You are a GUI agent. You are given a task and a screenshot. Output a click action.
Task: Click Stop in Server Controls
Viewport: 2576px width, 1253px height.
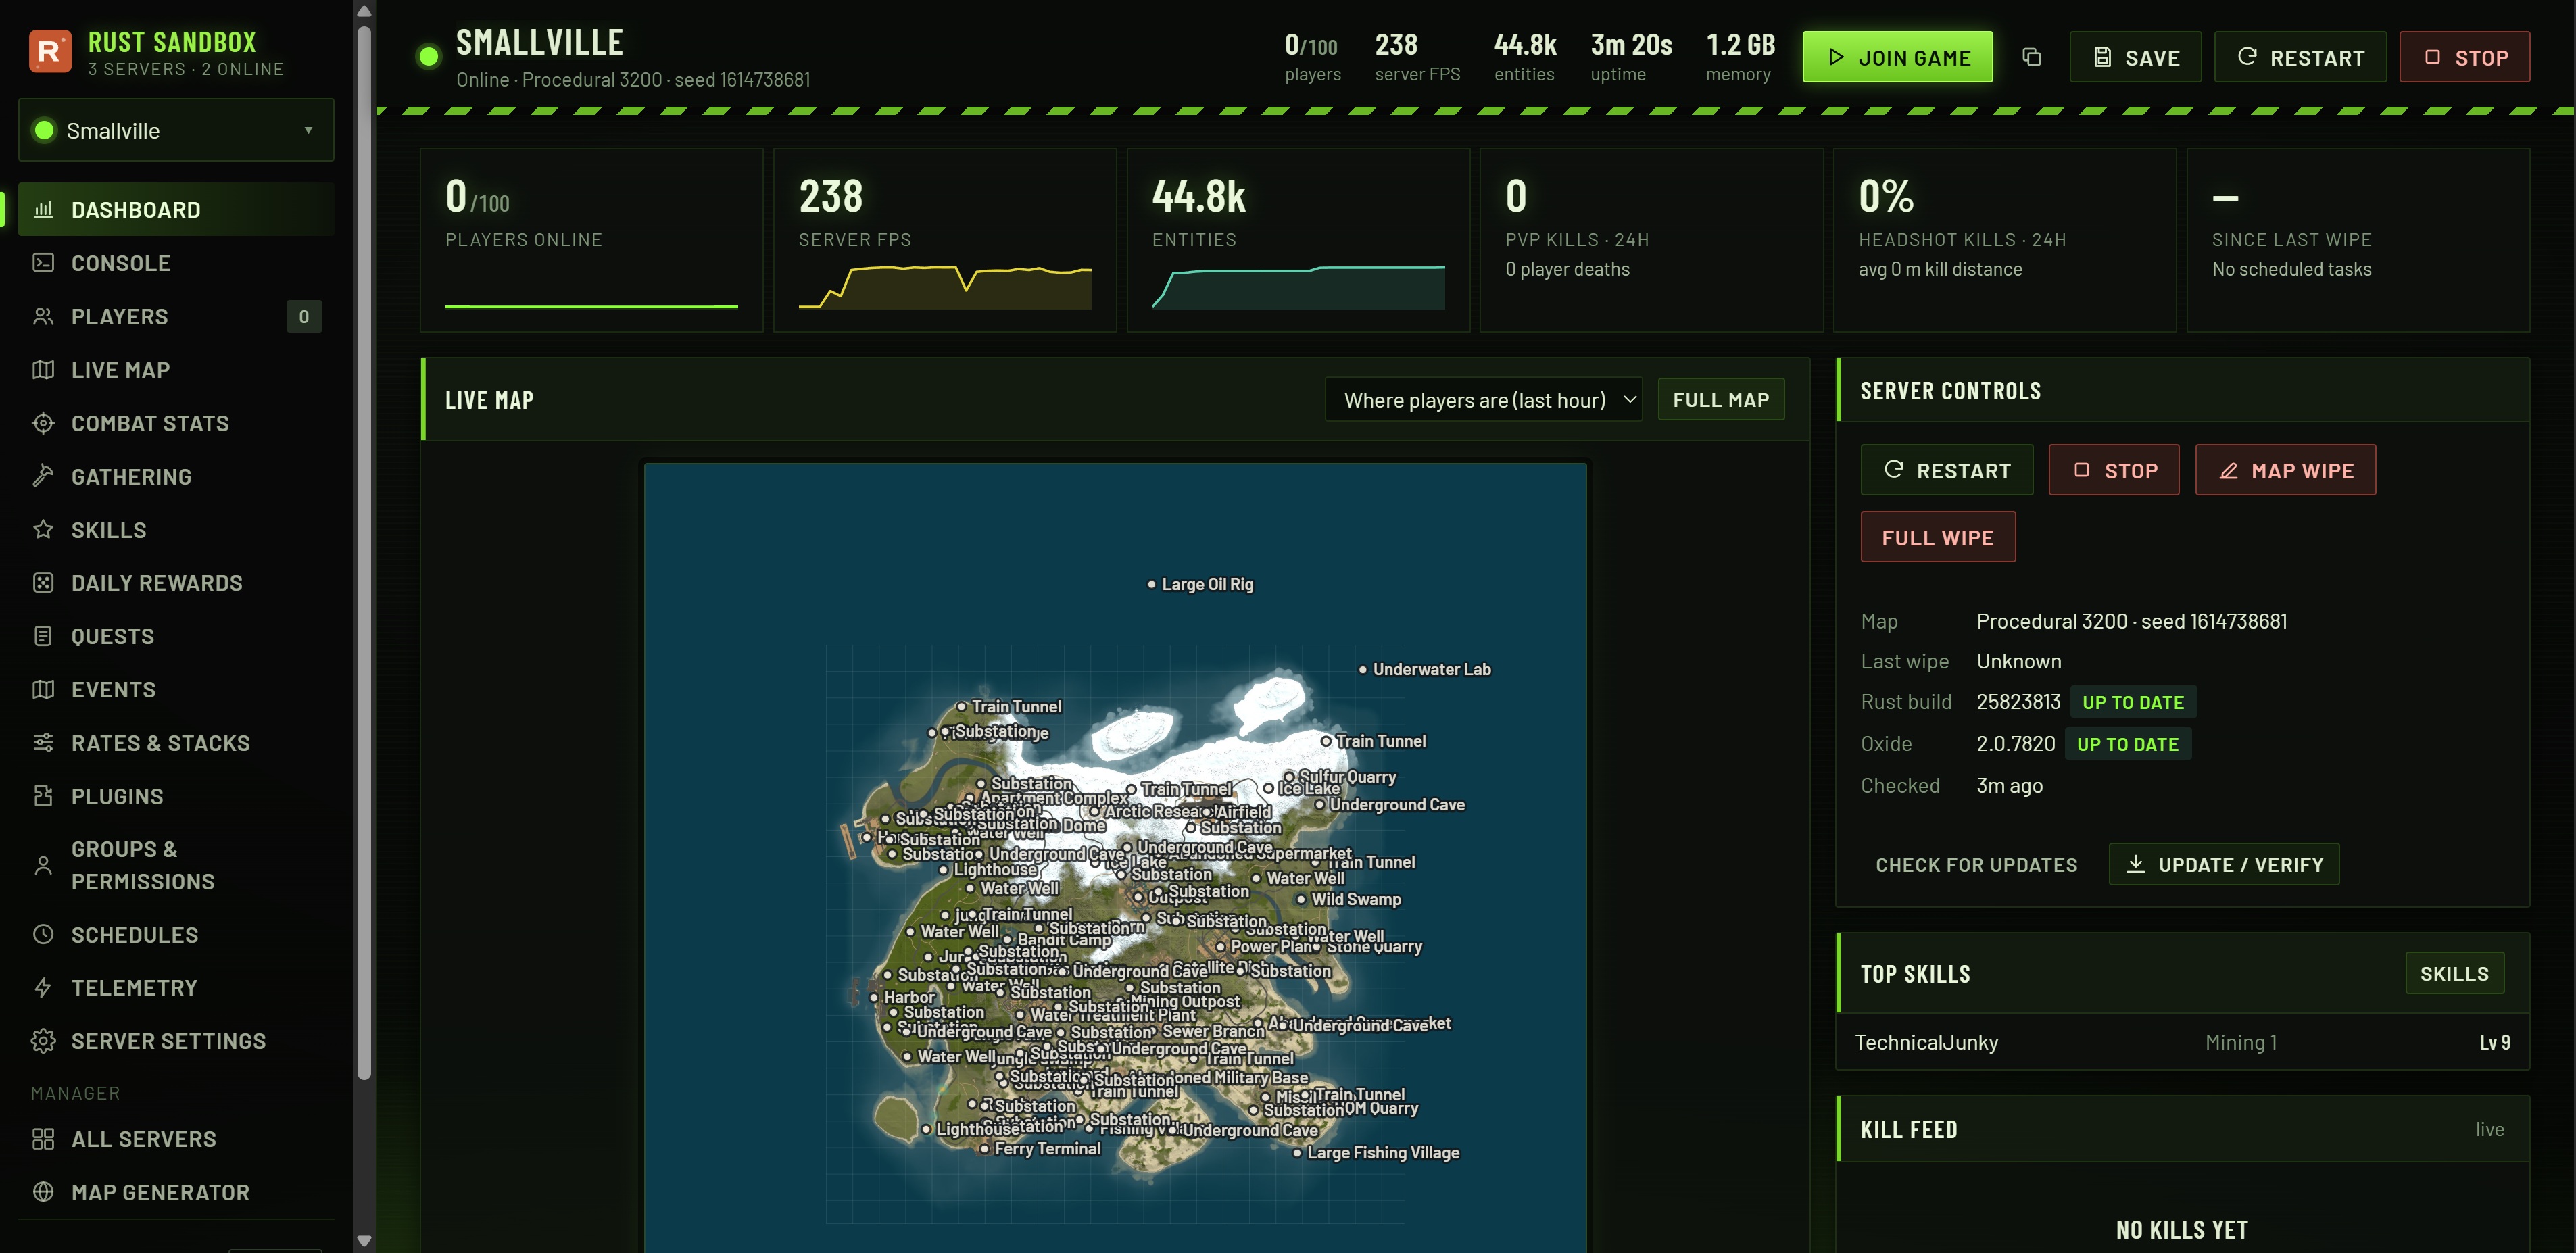(2113, 470)
